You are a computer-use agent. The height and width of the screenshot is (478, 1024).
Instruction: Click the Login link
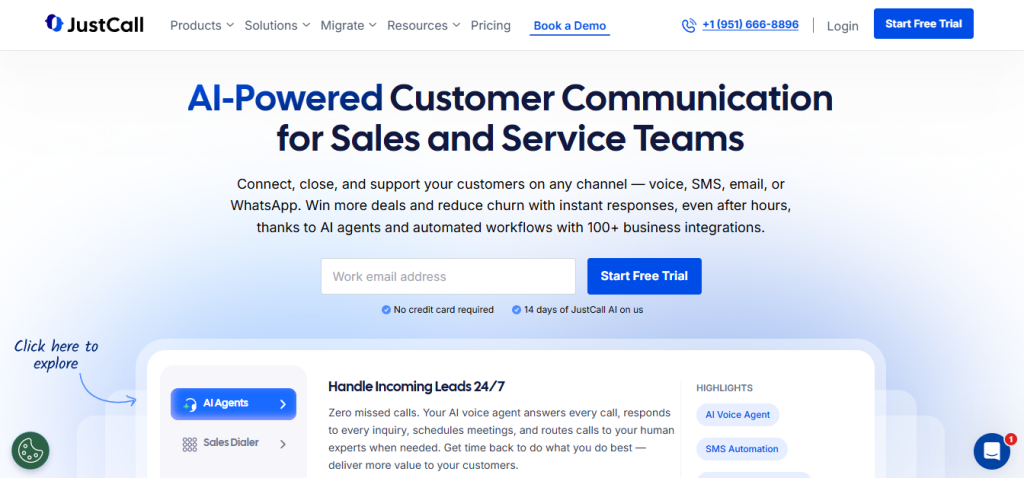[842, 26]
